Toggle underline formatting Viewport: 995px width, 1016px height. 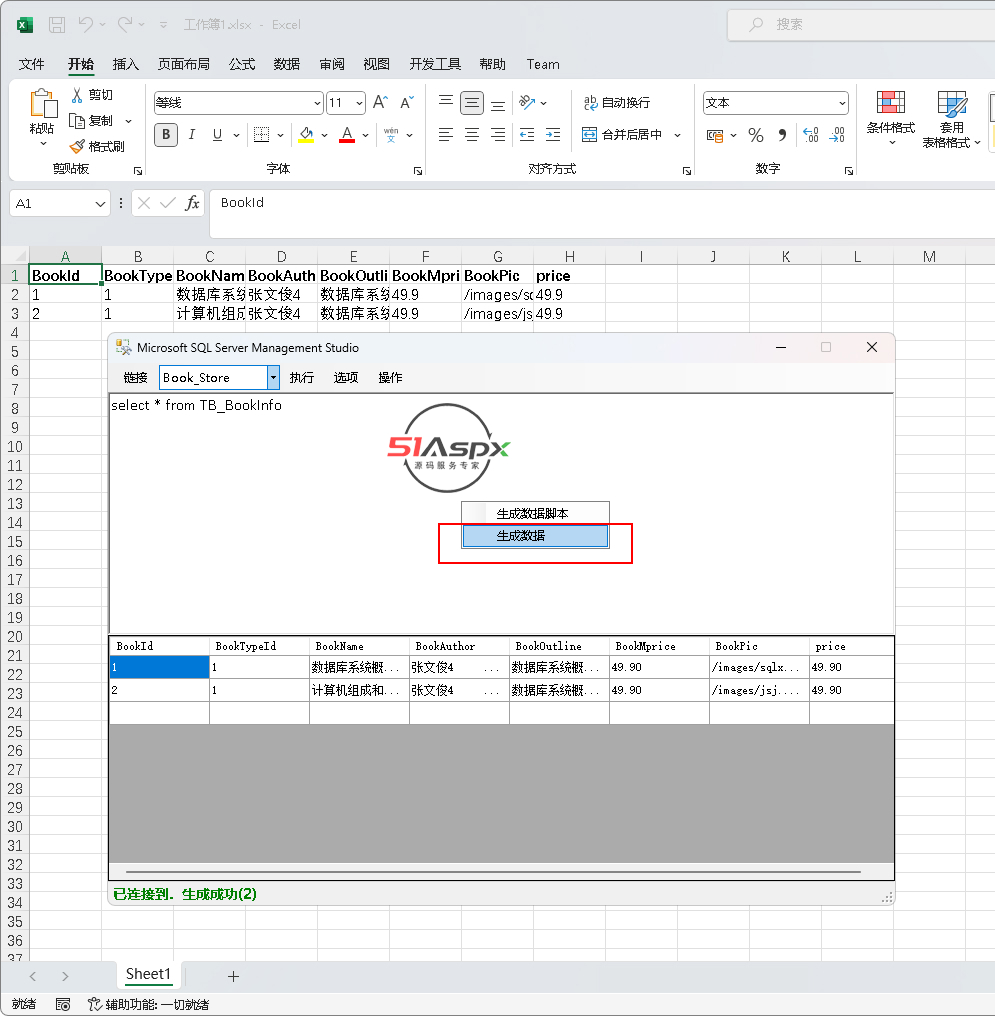[x=218, y=135]
